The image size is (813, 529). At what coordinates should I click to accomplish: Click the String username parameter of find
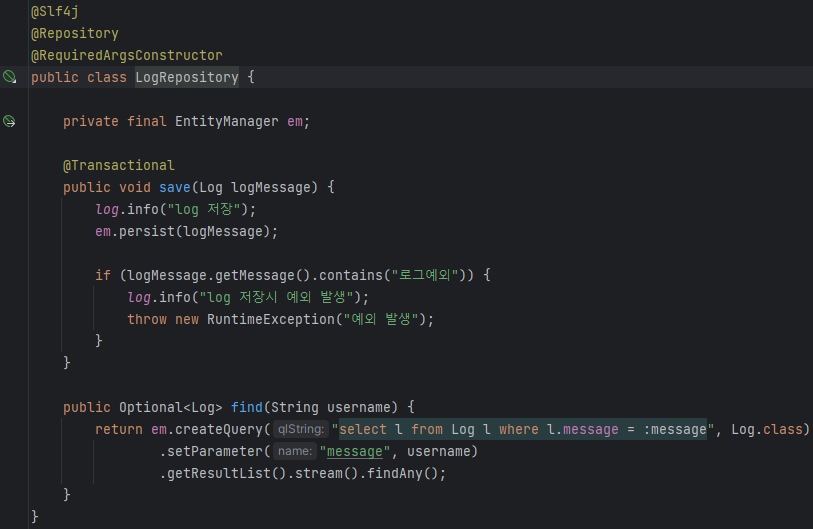[334, 408]
